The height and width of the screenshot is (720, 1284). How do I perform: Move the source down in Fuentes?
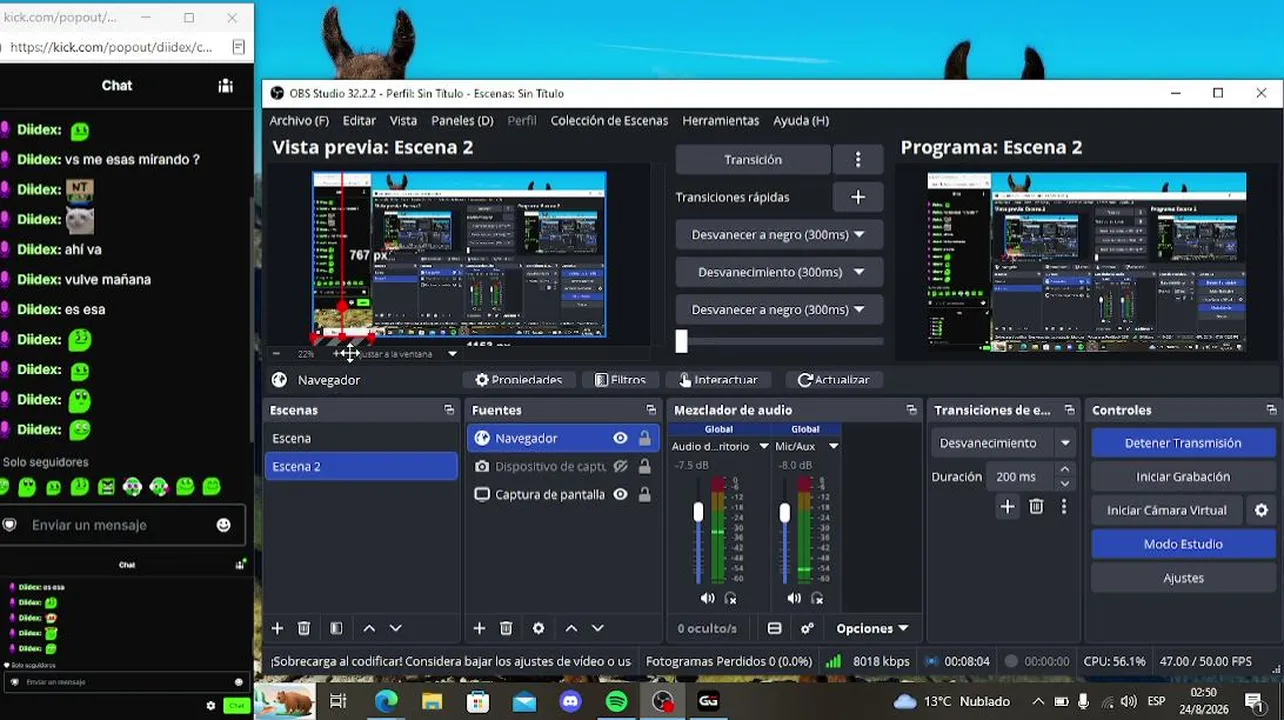point(598,628)
